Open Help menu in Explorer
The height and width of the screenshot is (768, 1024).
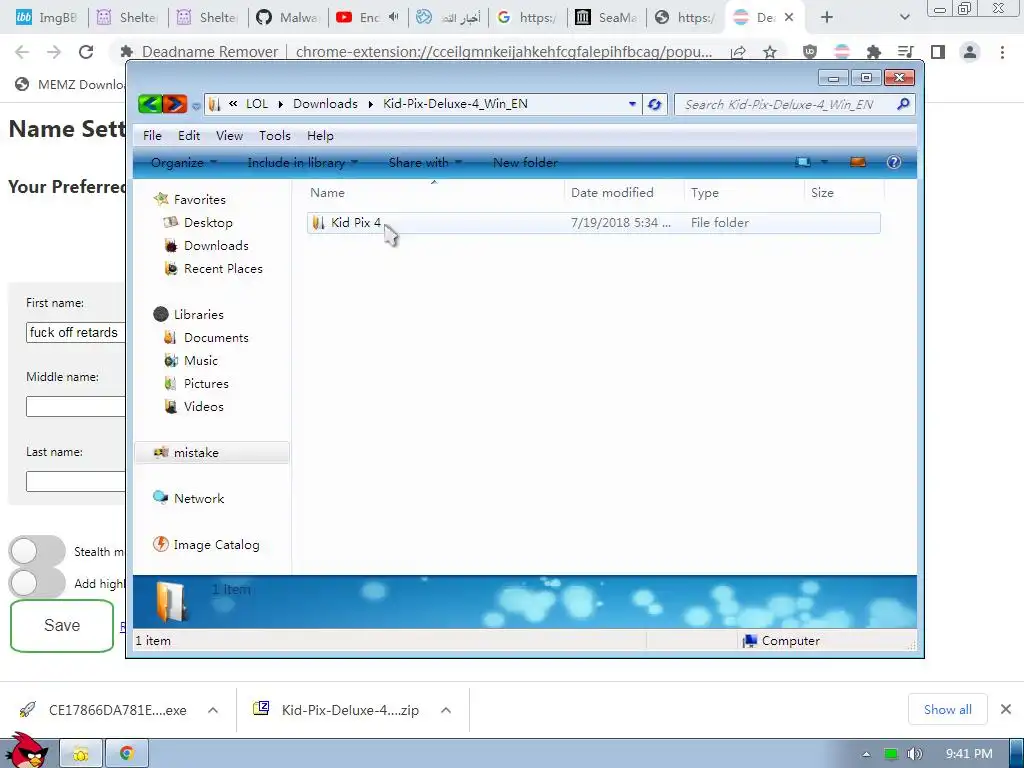click(320, 136)
